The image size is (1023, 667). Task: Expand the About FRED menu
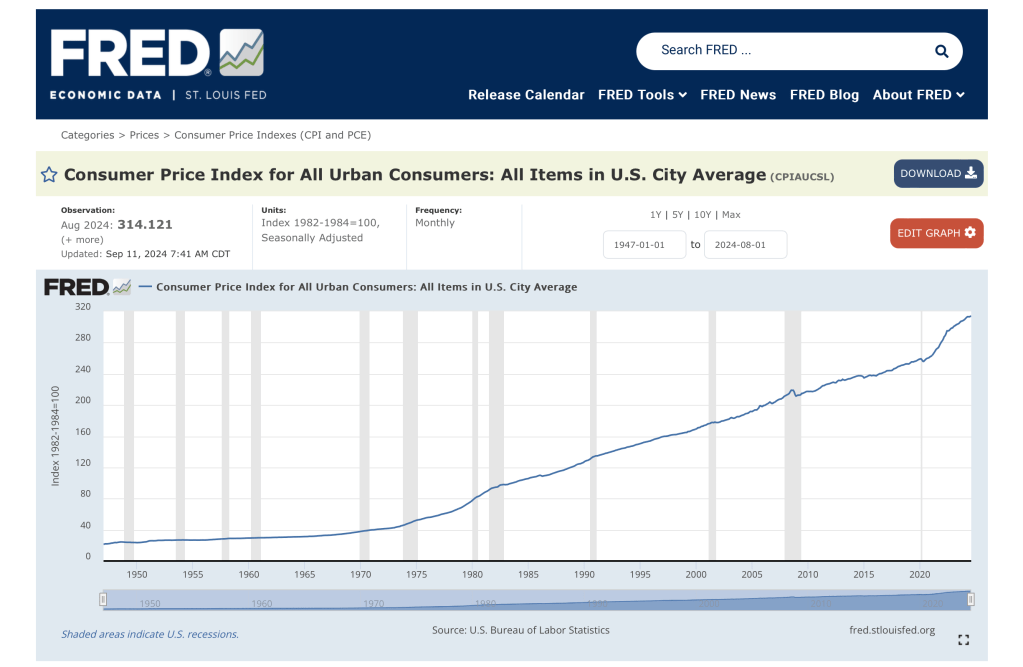[918, 95]
